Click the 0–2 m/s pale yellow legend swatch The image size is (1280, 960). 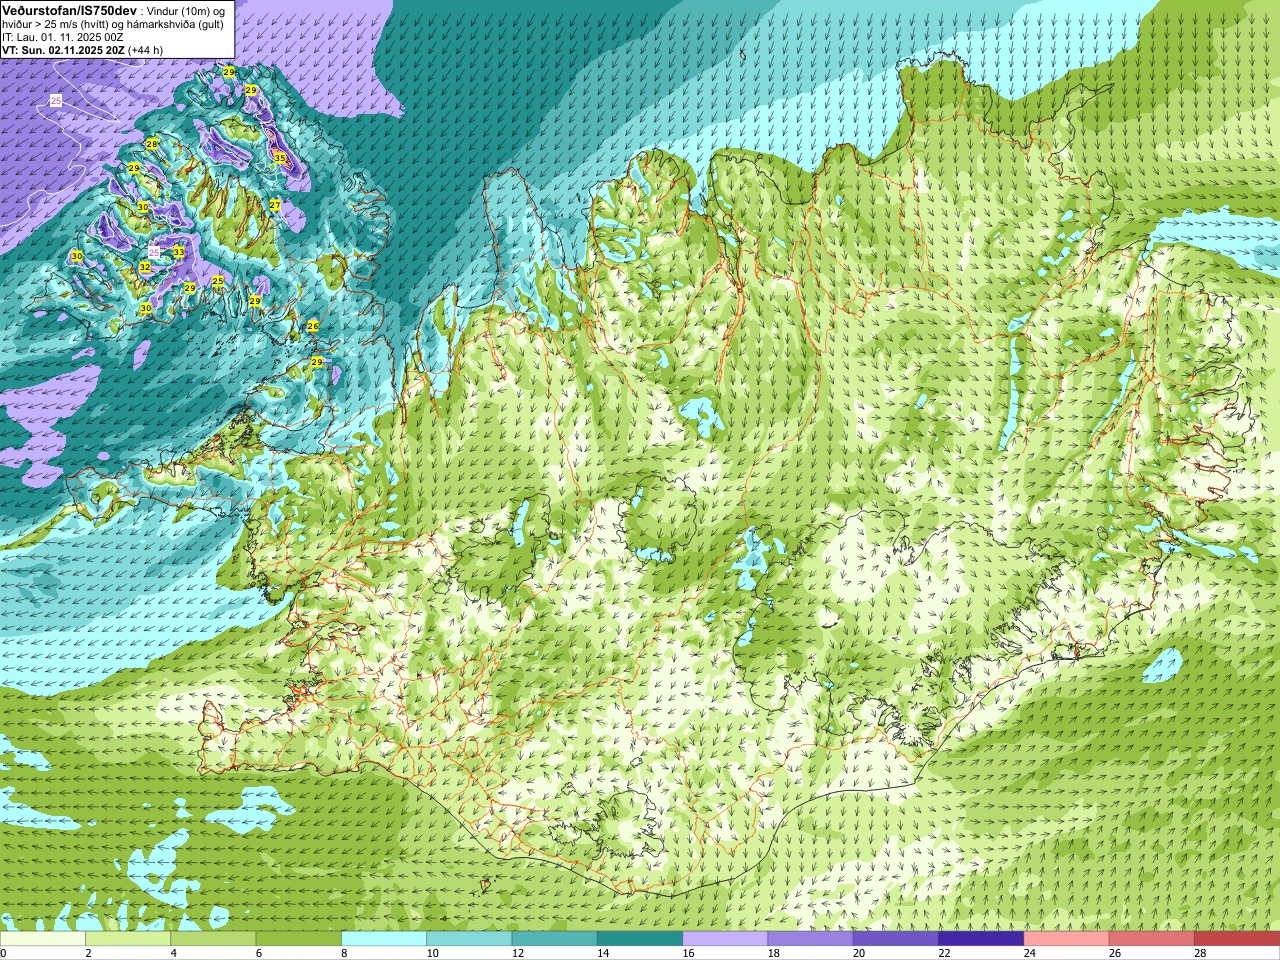pyautogui.click(x=43, y=939)
